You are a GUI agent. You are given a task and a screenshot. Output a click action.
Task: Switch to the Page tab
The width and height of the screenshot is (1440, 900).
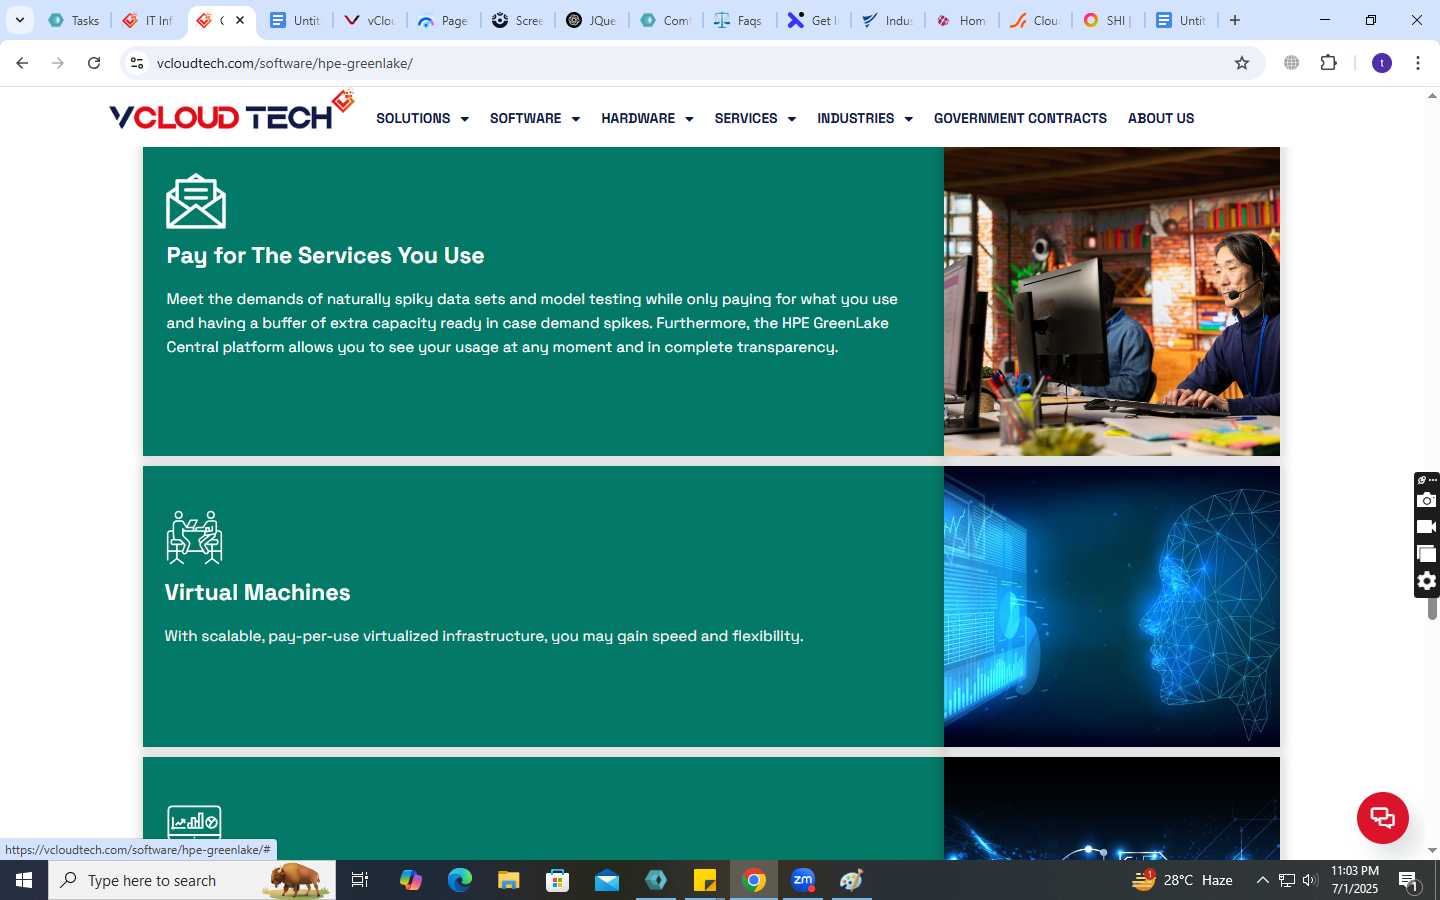pyautogui.click(x=444, y=20)
